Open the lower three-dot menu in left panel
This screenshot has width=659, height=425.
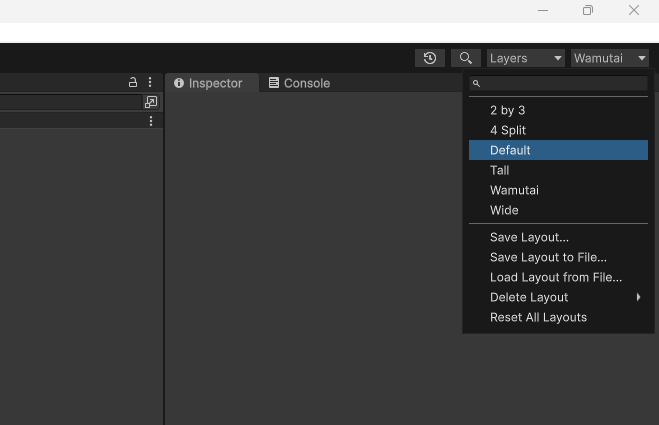pos(150,121)
